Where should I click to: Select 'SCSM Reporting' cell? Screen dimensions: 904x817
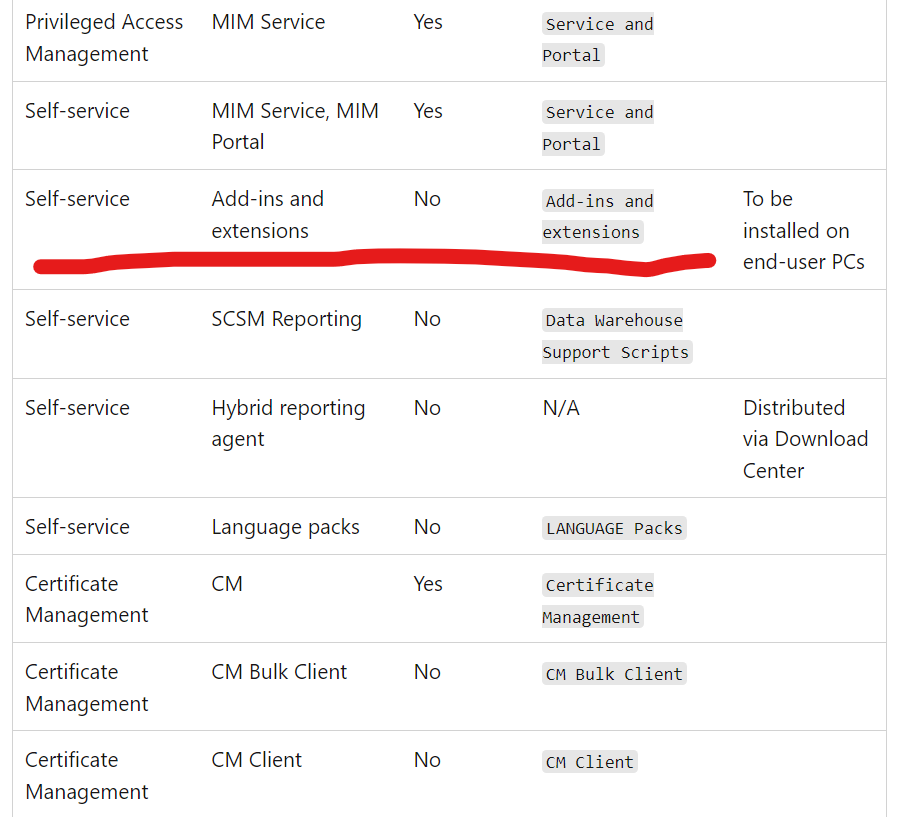point(287,319)
